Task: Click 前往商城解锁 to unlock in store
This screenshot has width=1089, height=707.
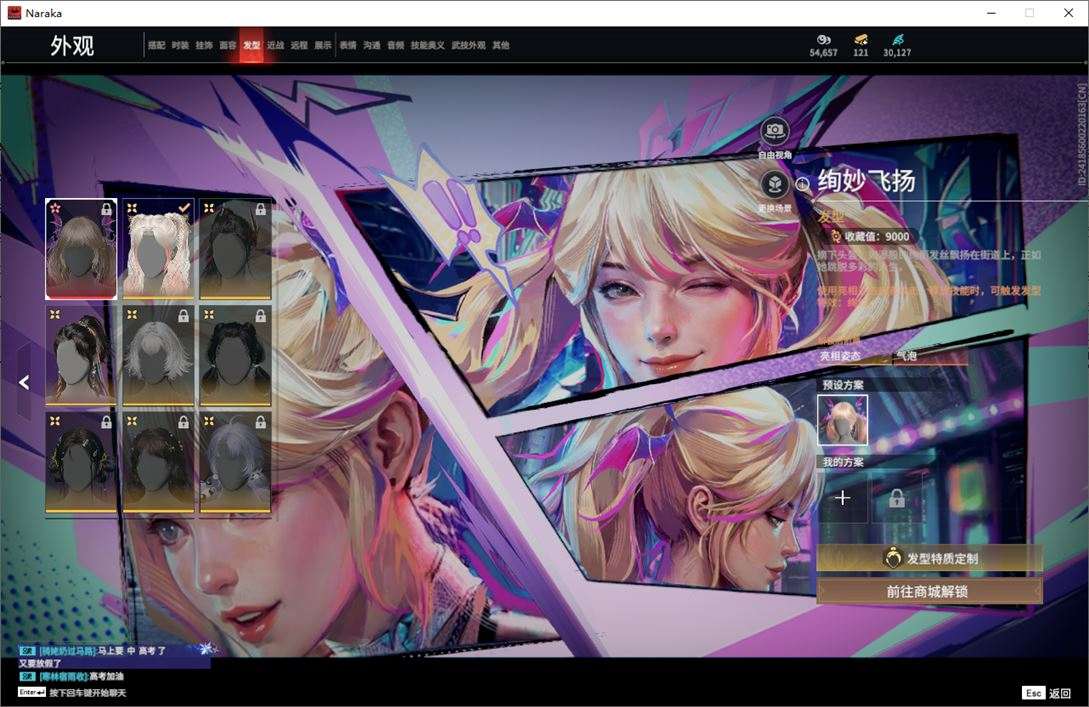Action: coord(929,592)
